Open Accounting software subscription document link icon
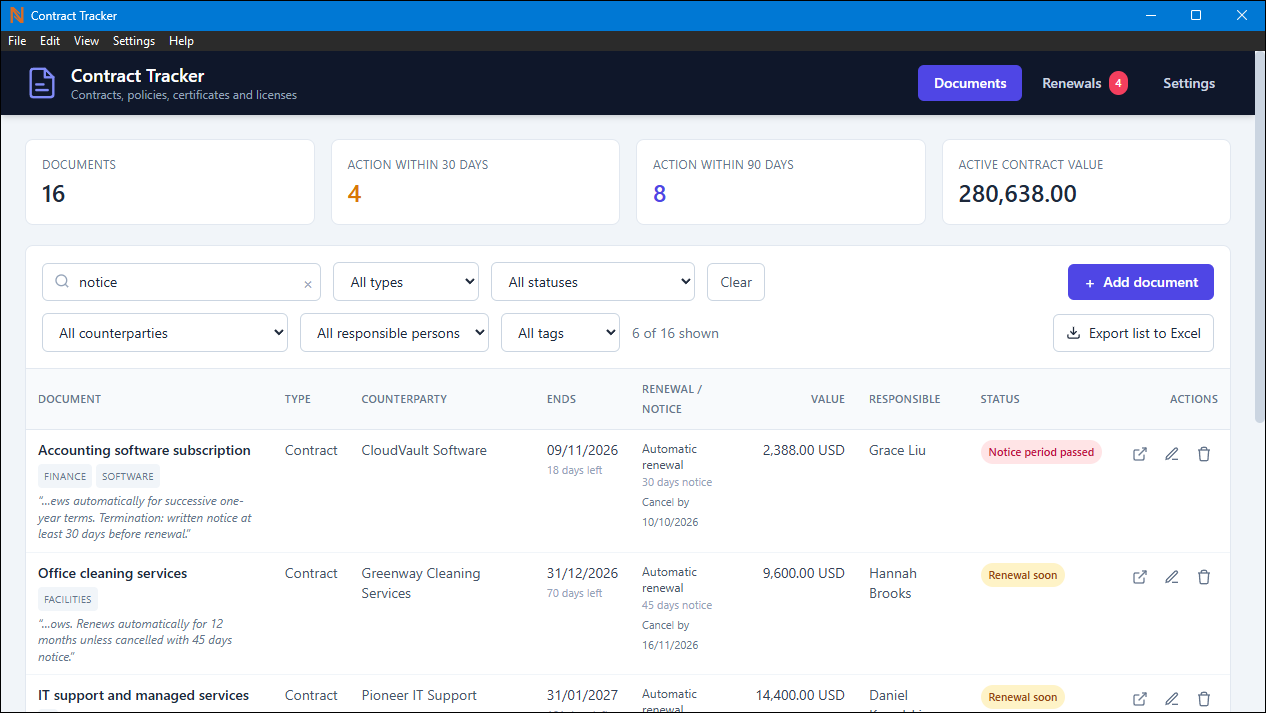 pyautogui.click(x=1140, y=454)
